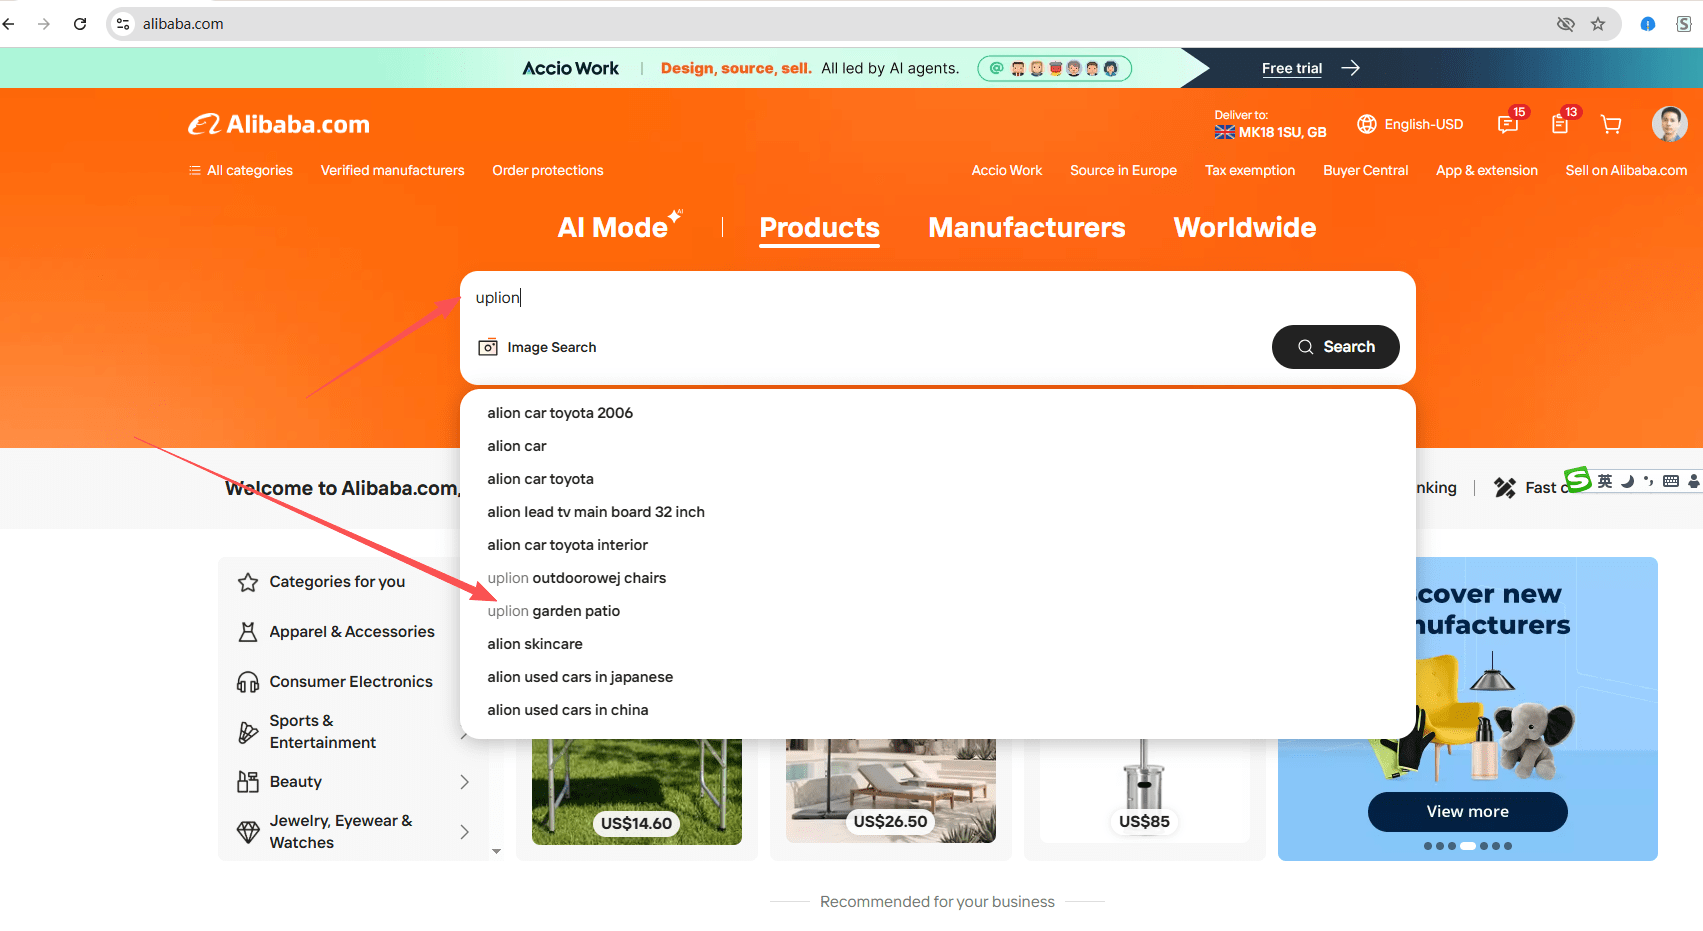The image size is (1703, 931).
Task: Click the Sogou input method S icon
Action: click(1577, 480)
